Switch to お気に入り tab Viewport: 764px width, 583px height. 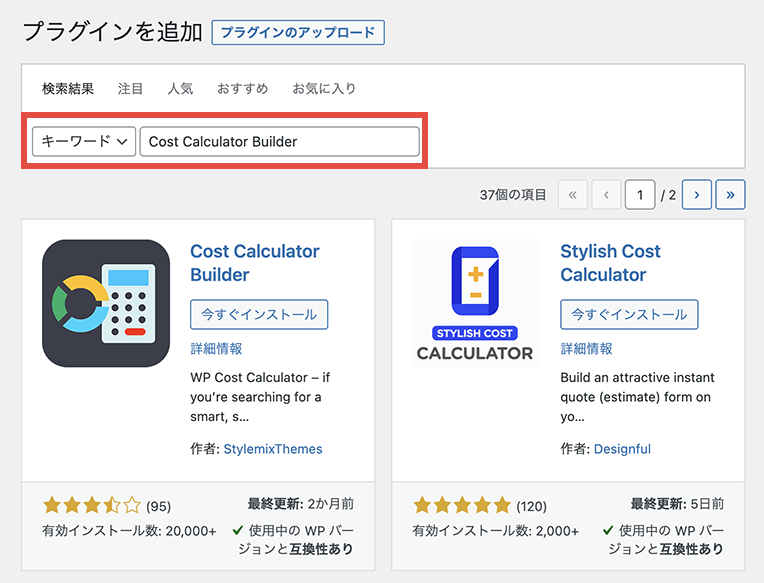324,89
